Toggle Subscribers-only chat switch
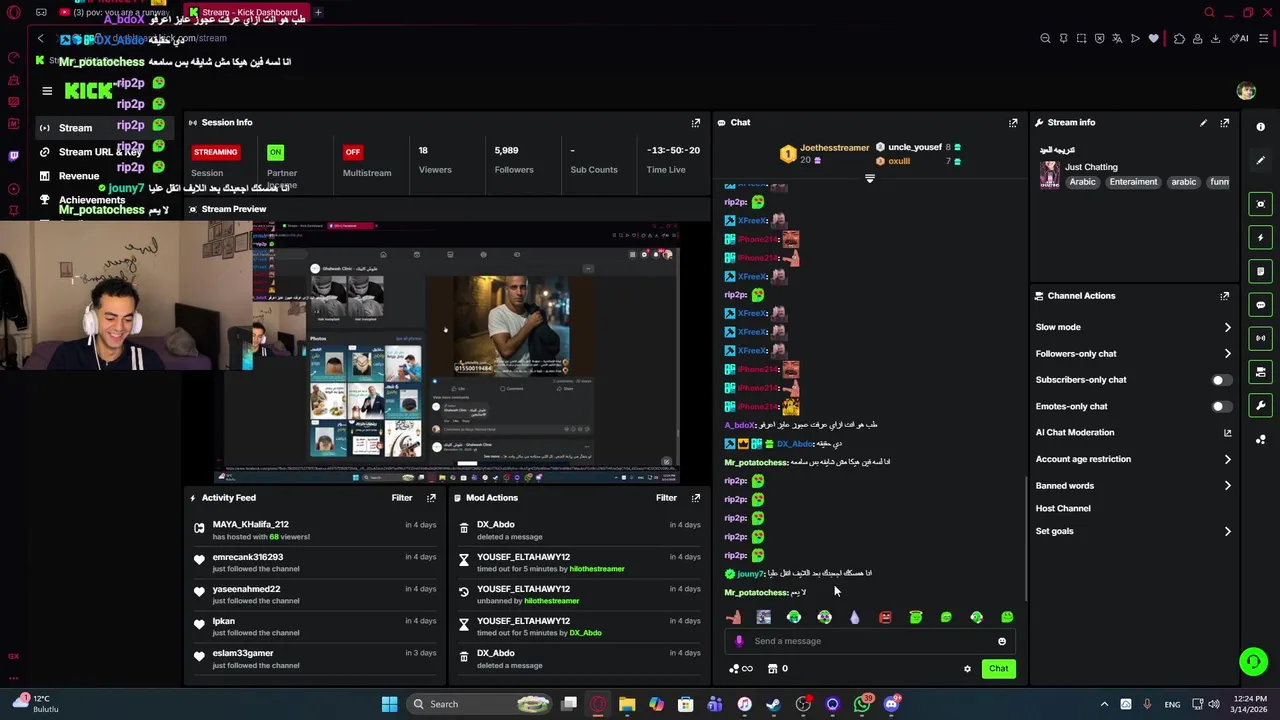The image size is (1280, 720). 1221,380
